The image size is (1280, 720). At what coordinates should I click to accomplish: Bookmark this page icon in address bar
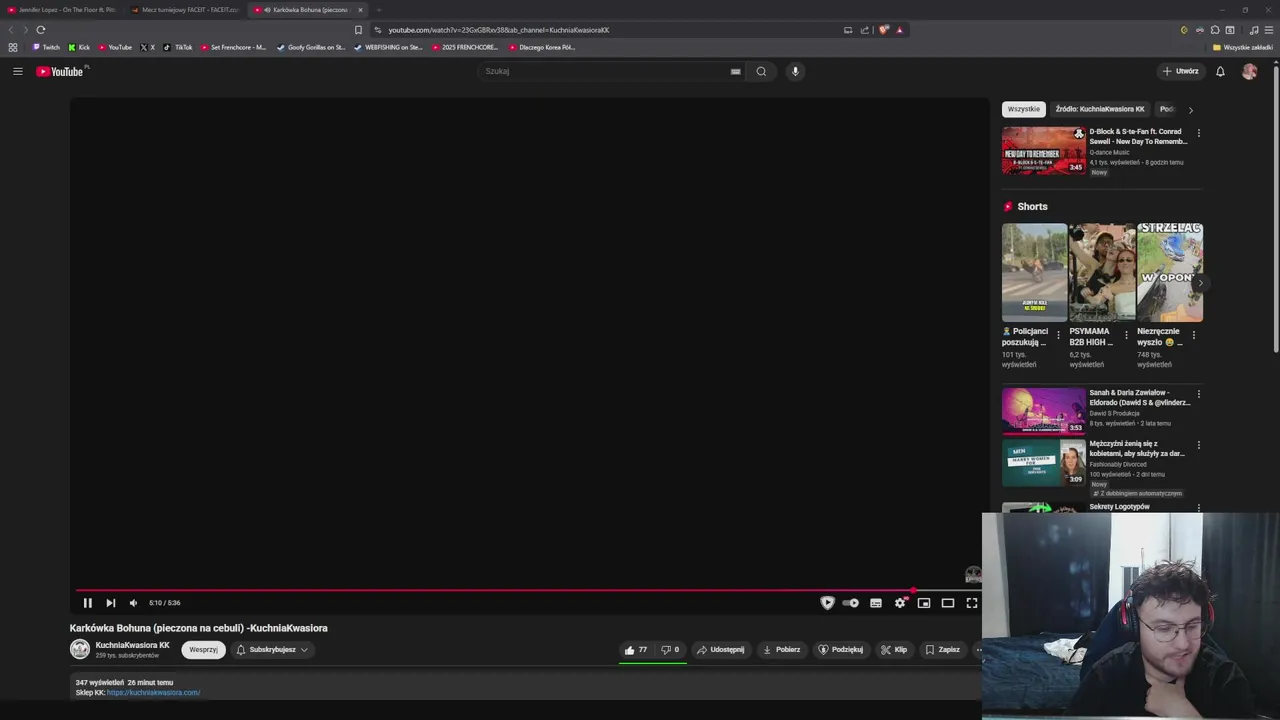tap(358, 30)
